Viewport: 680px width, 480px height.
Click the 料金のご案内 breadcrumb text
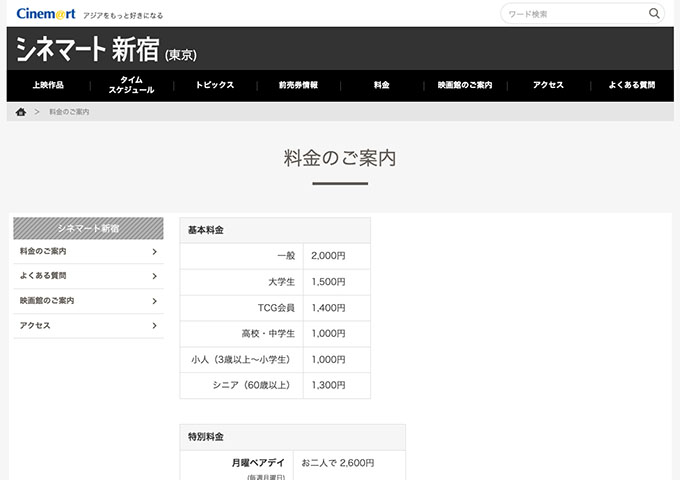pyautogui.click(x=69, y=112)
